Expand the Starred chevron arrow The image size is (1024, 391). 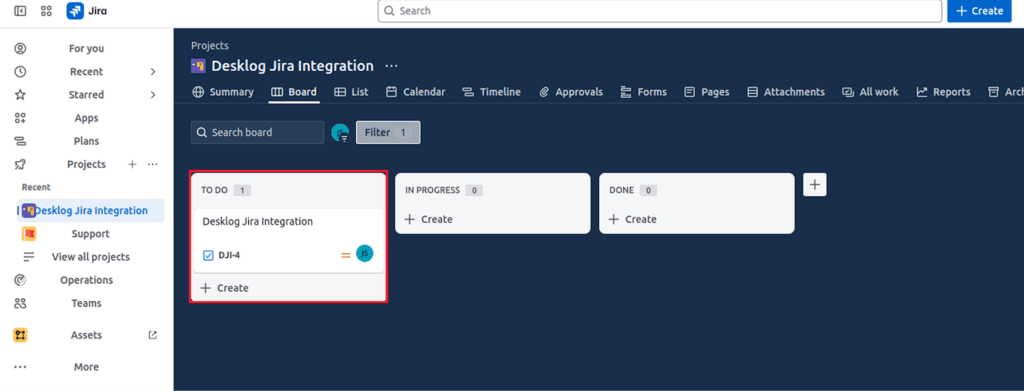pos(153,95)
